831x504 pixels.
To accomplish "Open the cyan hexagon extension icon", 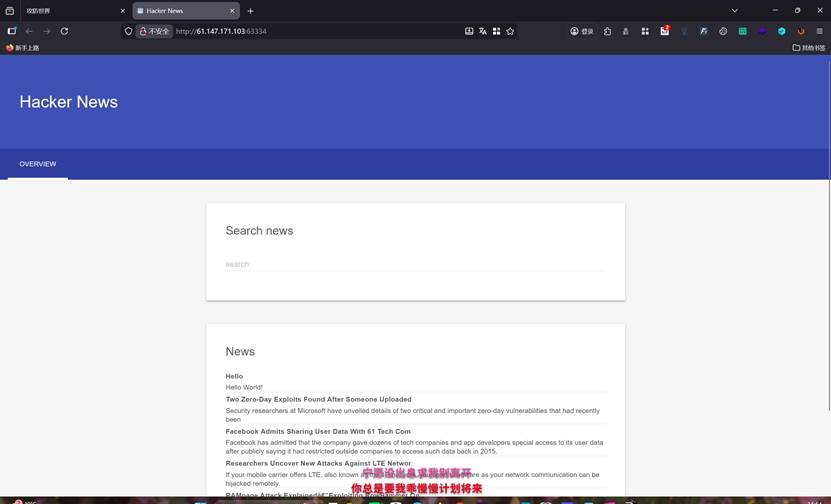I will pos(782,31).
